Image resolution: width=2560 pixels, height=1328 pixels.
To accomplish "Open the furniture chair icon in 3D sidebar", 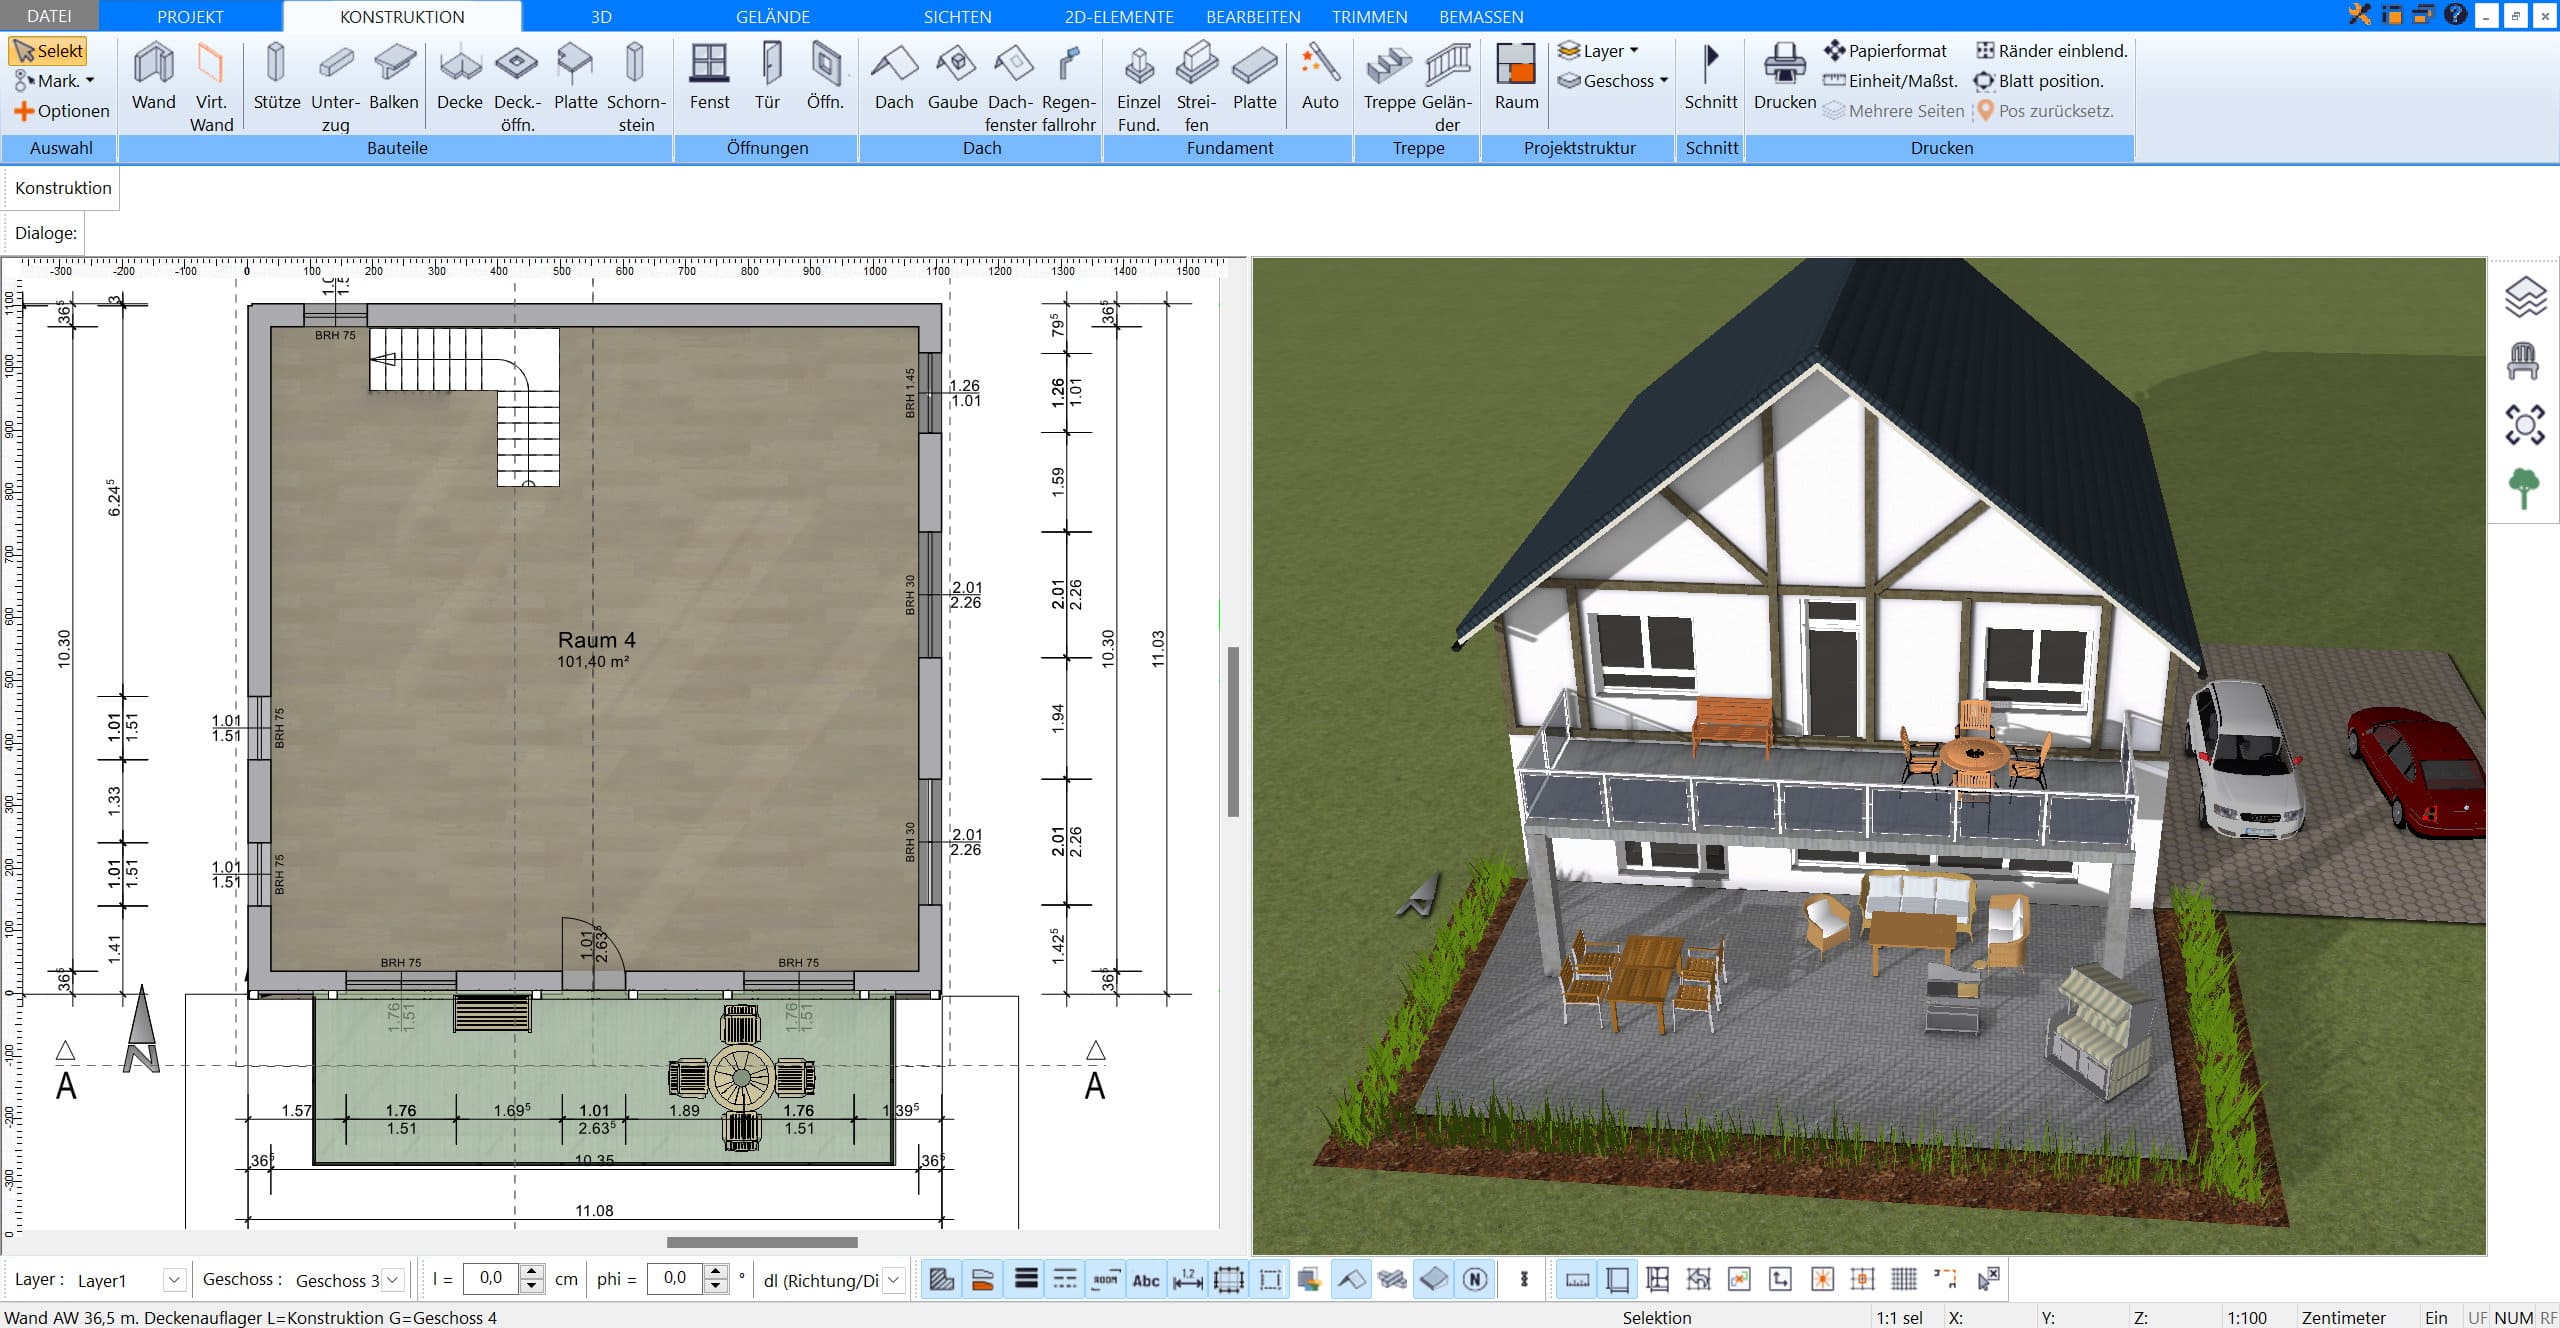I will (2524, 361).
